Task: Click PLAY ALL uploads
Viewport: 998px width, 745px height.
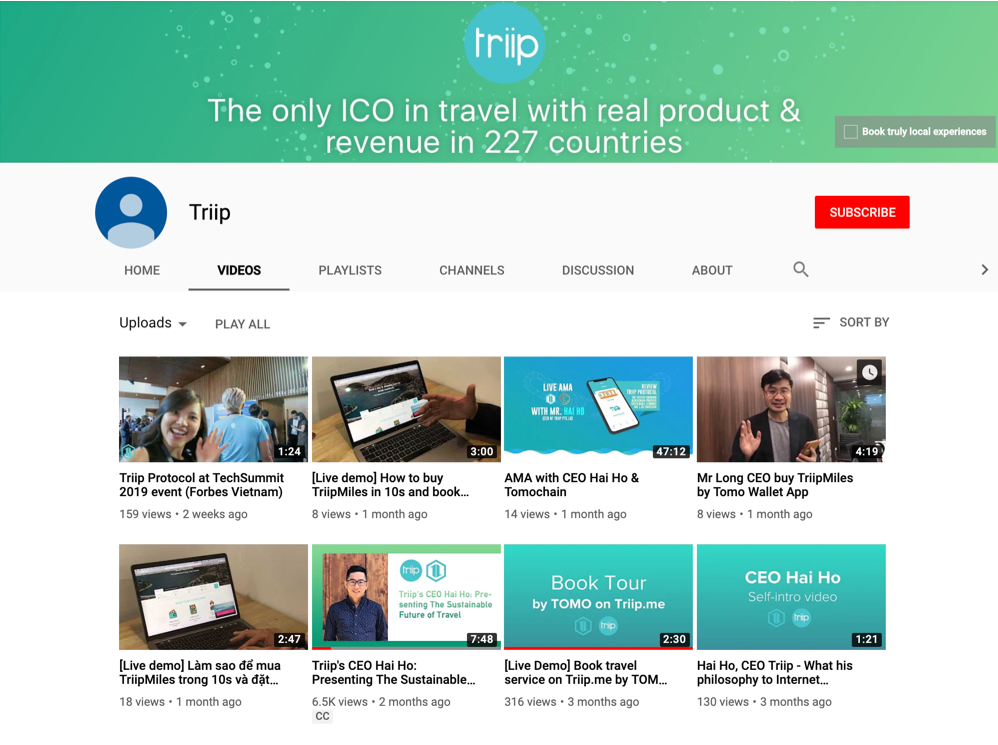Action: 242,324
